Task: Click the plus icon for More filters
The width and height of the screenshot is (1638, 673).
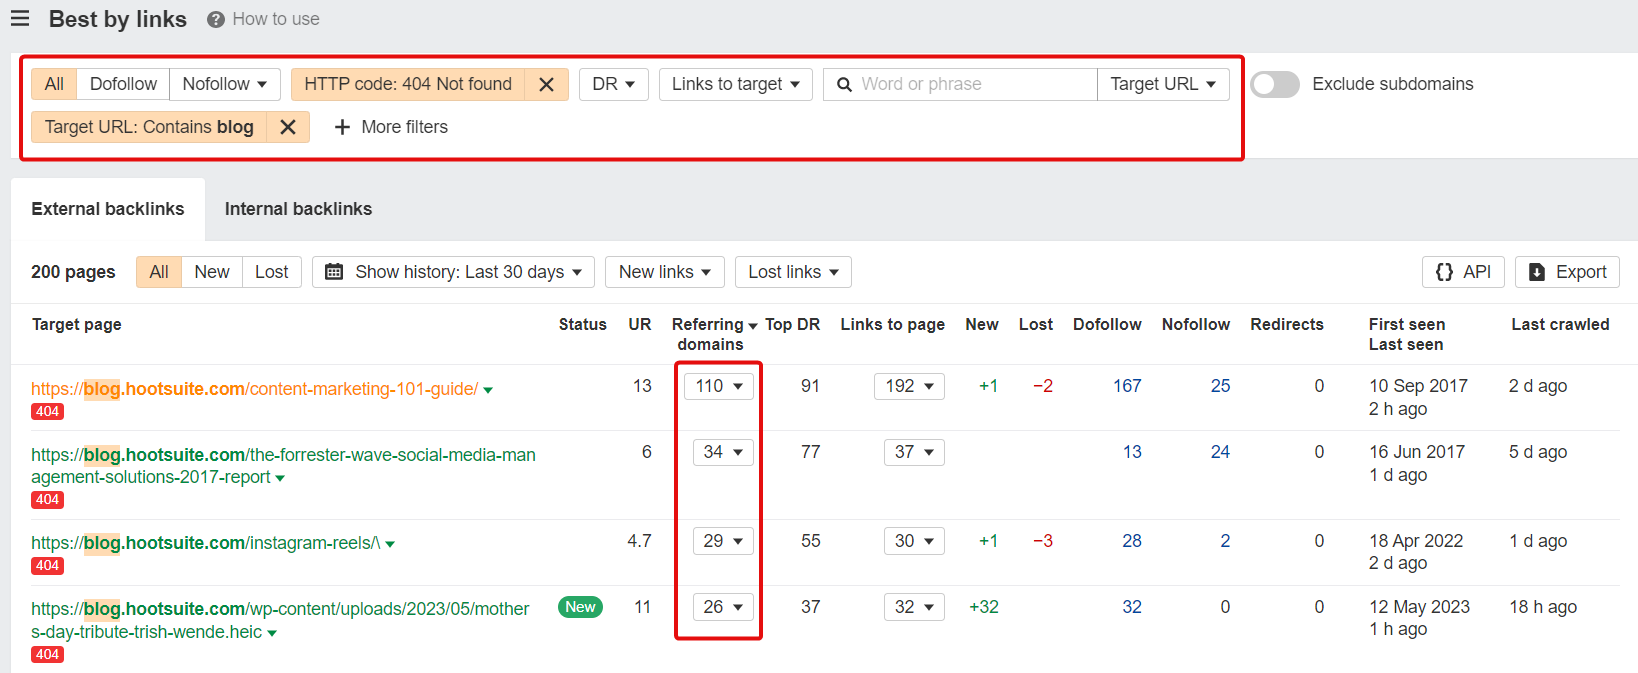Action: coord(342,127)
